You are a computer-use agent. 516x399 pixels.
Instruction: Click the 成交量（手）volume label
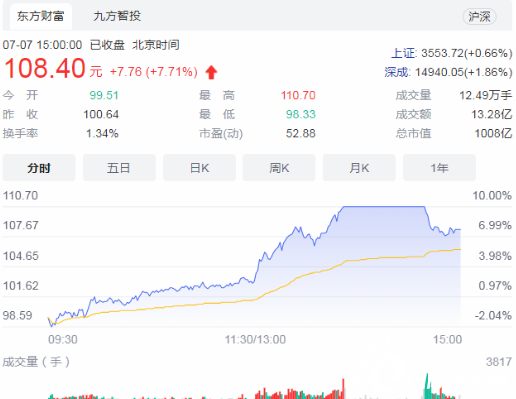36,362
